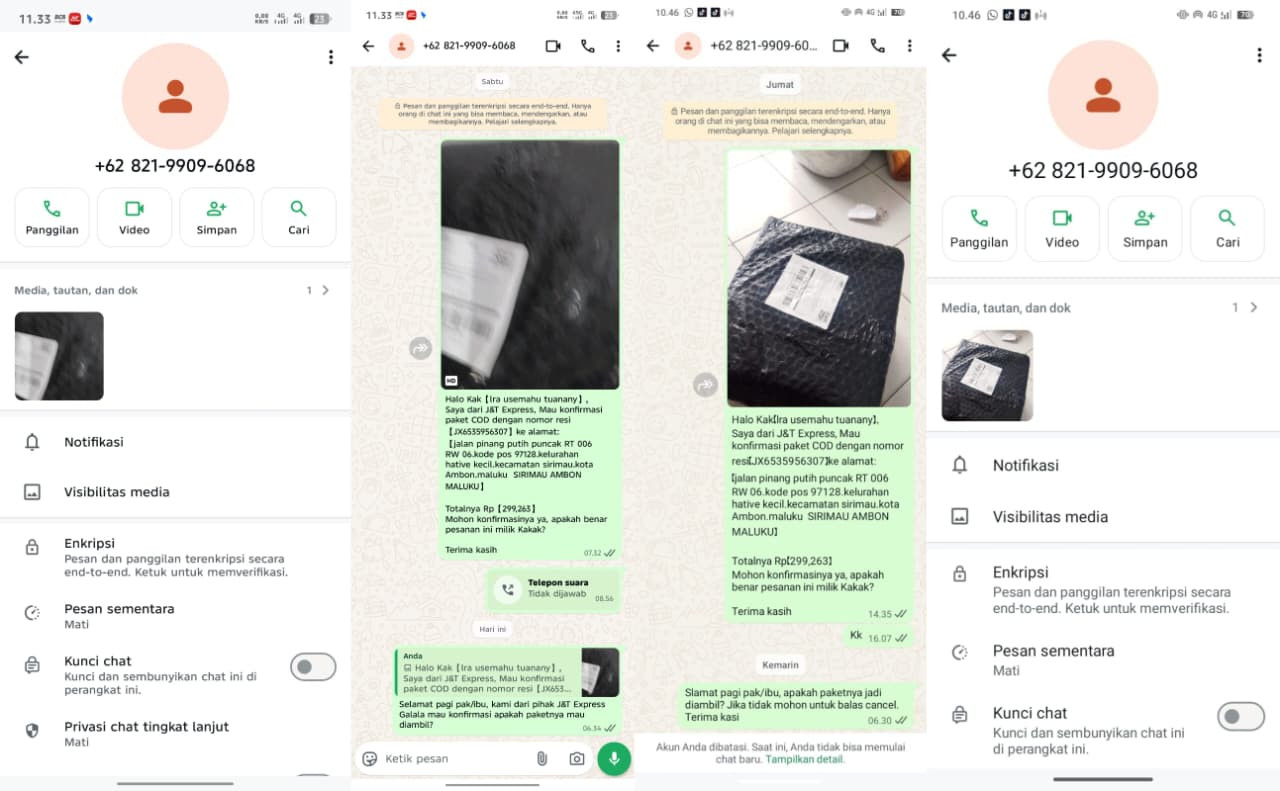1280x791 pixels.
Task: Open Pesan sementara on the 10.46 contact info screen
Action: click(1103, 659)
